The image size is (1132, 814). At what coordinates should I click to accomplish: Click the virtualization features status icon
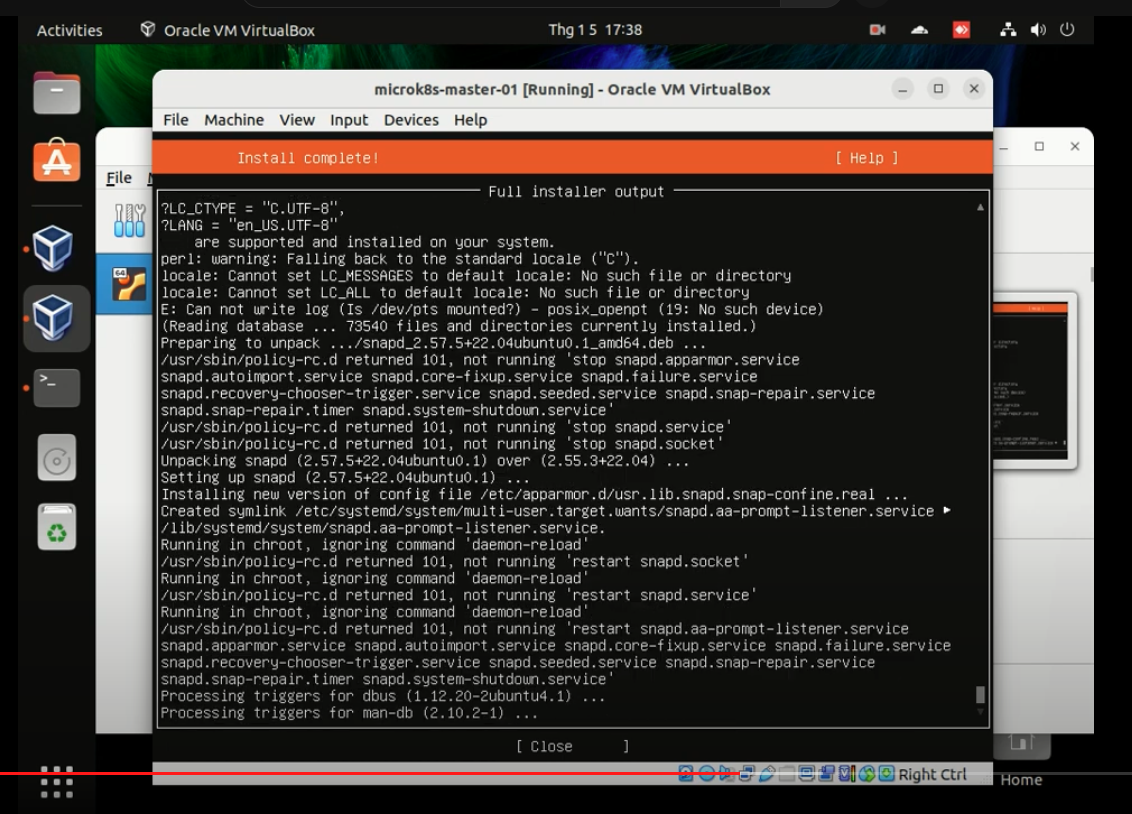point(845,773)
